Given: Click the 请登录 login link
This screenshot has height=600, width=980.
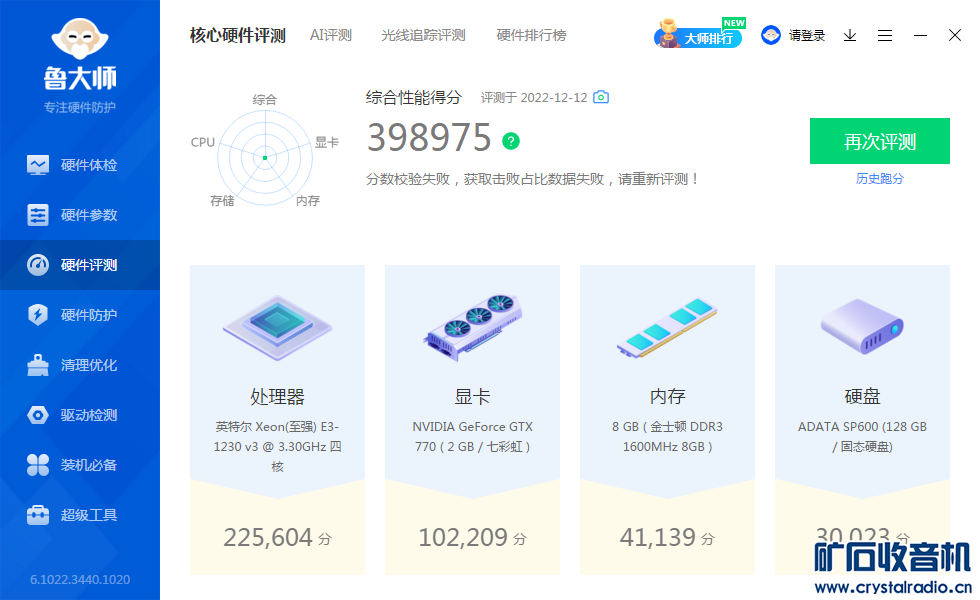Looking at the screenshot, I should tap(807, 36).
